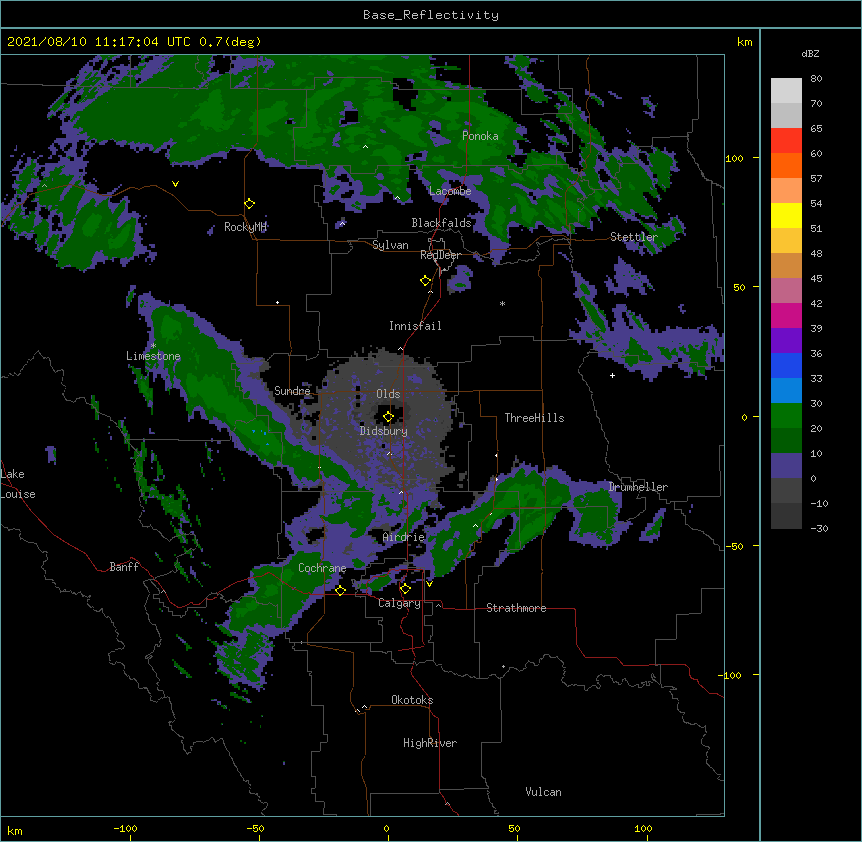862x842 pixels.
Task: Click the Ponoka city label
Action: (x=480, y=136)
